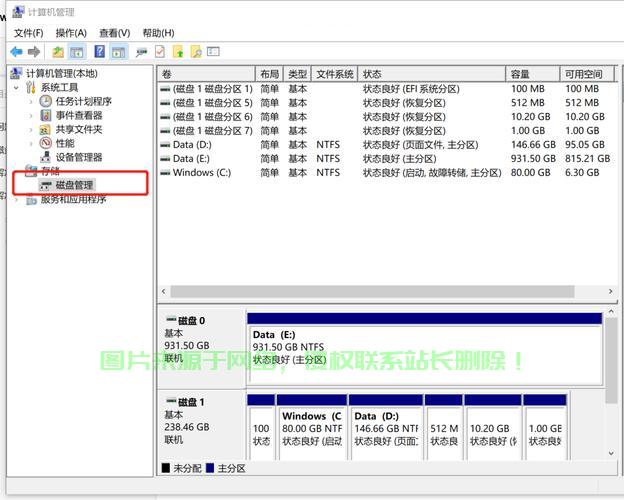Select the 512 MB recovery partition block
This screenshot has height=500, width=624.
point(444,427)
